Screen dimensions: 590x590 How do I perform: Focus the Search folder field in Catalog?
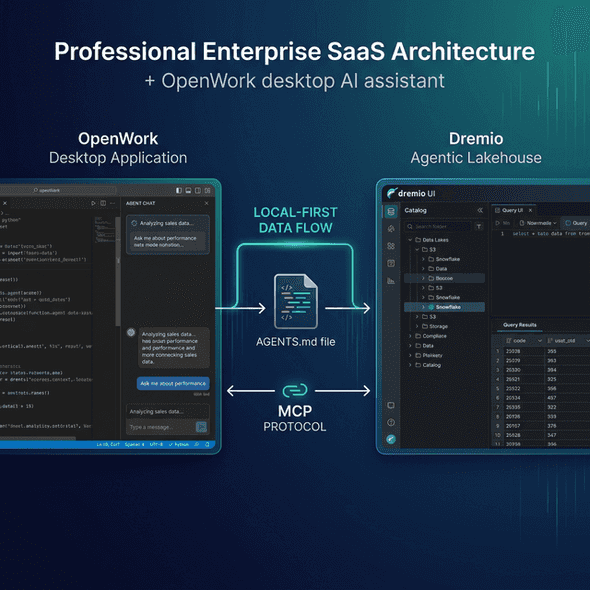pos(438,227)
